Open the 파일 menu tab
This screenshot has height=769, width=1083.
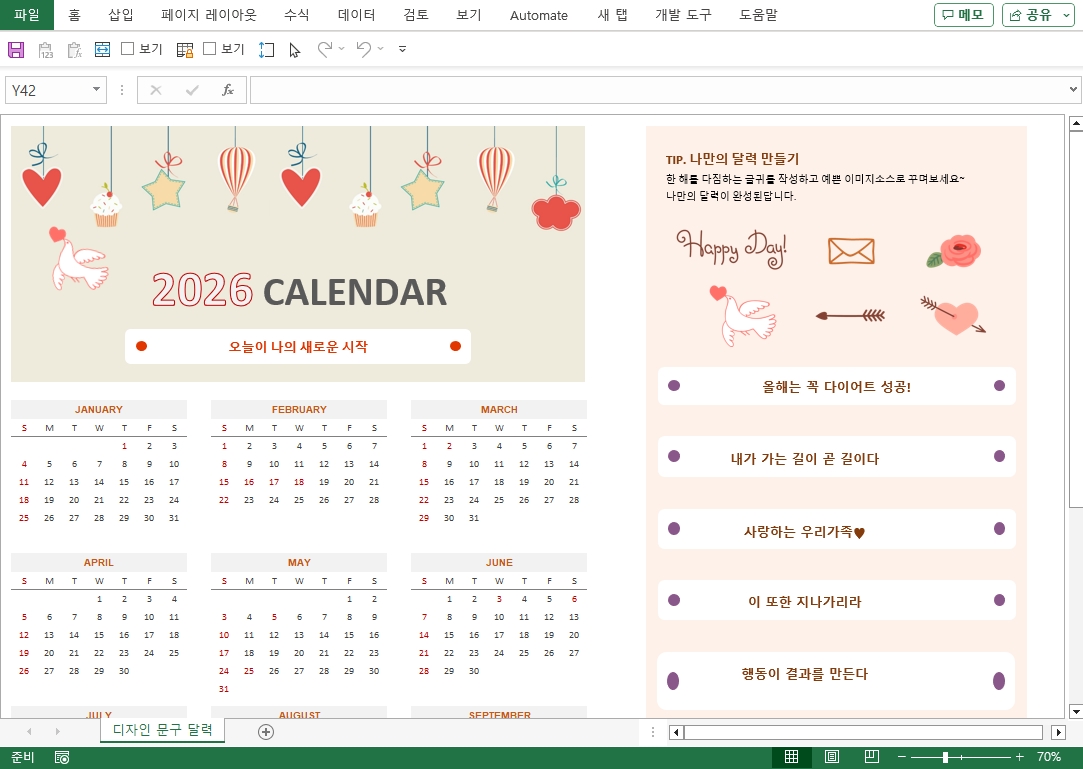pos(27,15)
